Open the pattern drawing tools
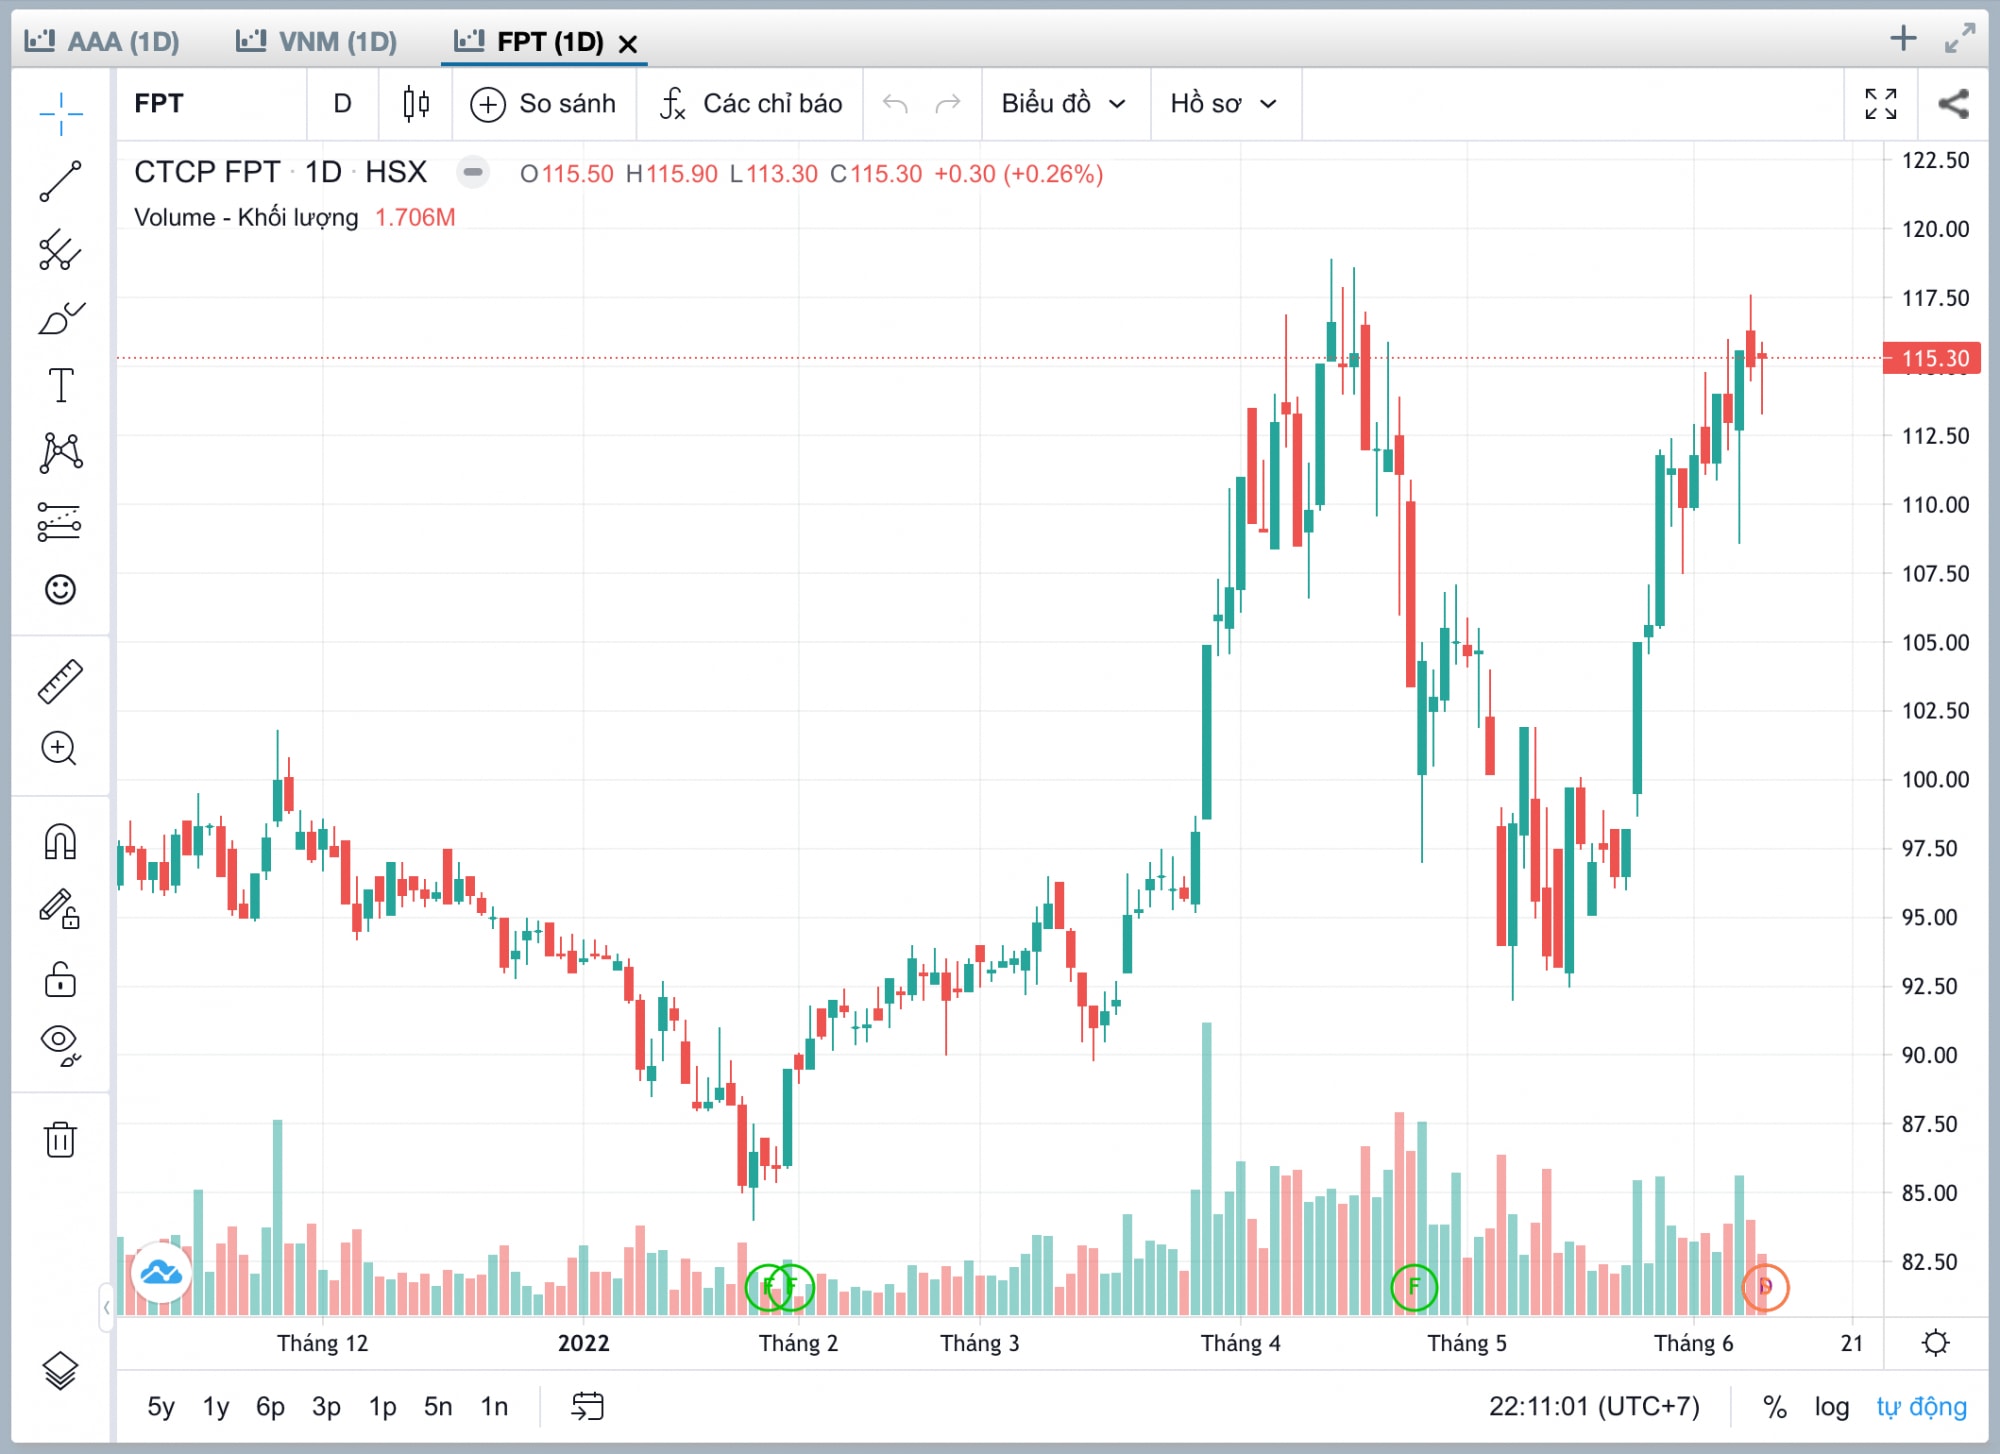2000x1454 pixels. [61, 453]
